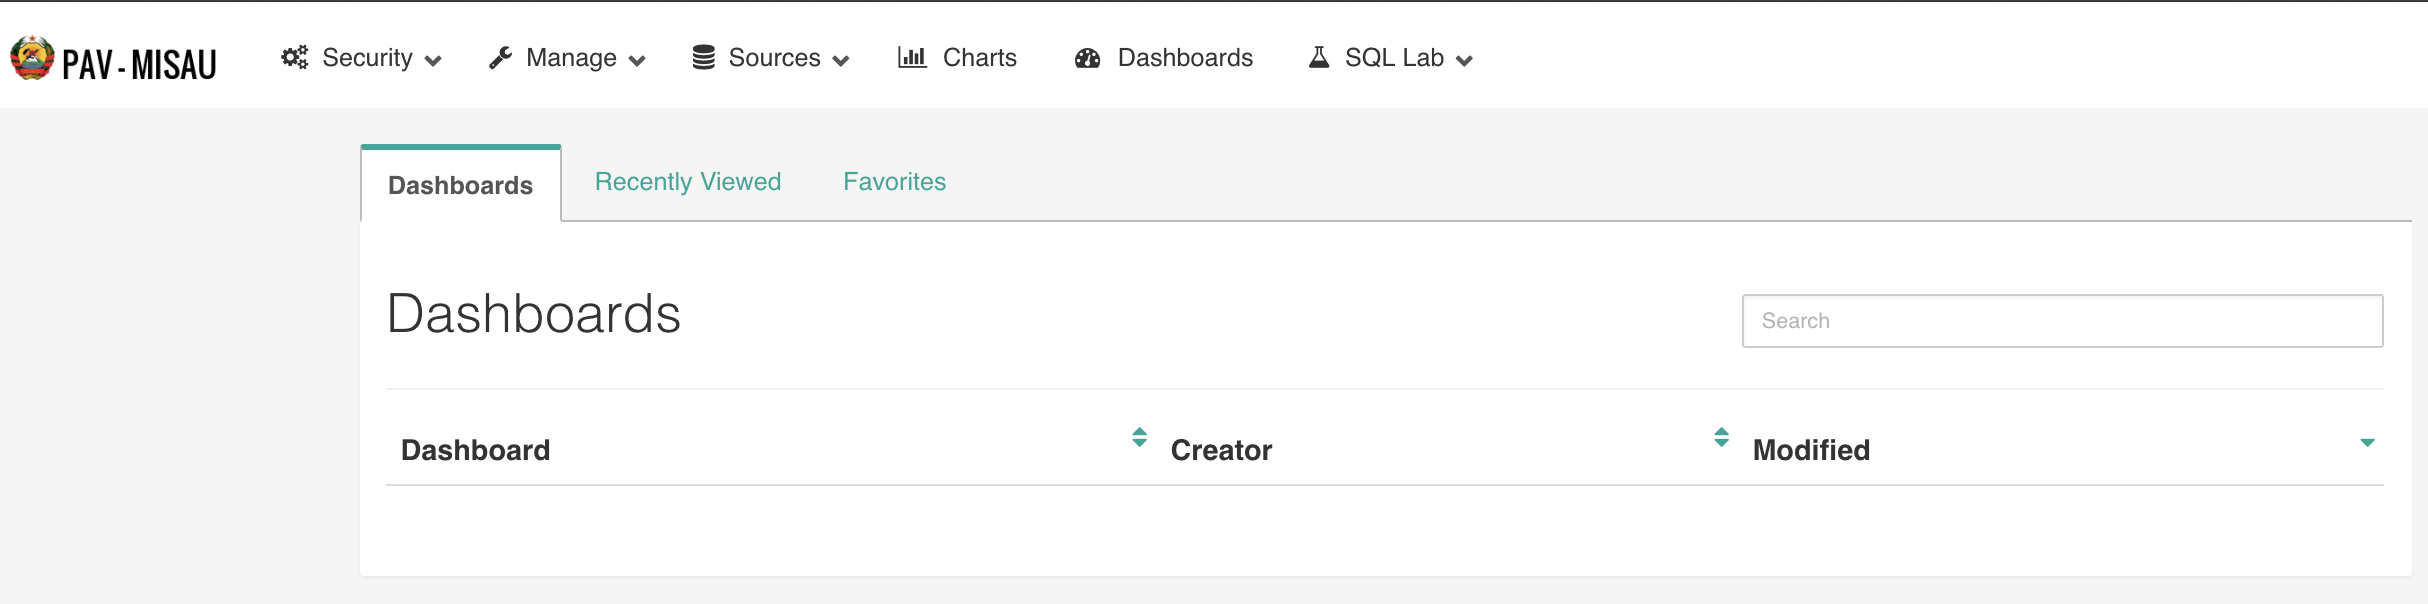This screenshot has width=2428, height=604.
Task: Click the SQL Lab flask icon
Action: (x=1319, y=57)
